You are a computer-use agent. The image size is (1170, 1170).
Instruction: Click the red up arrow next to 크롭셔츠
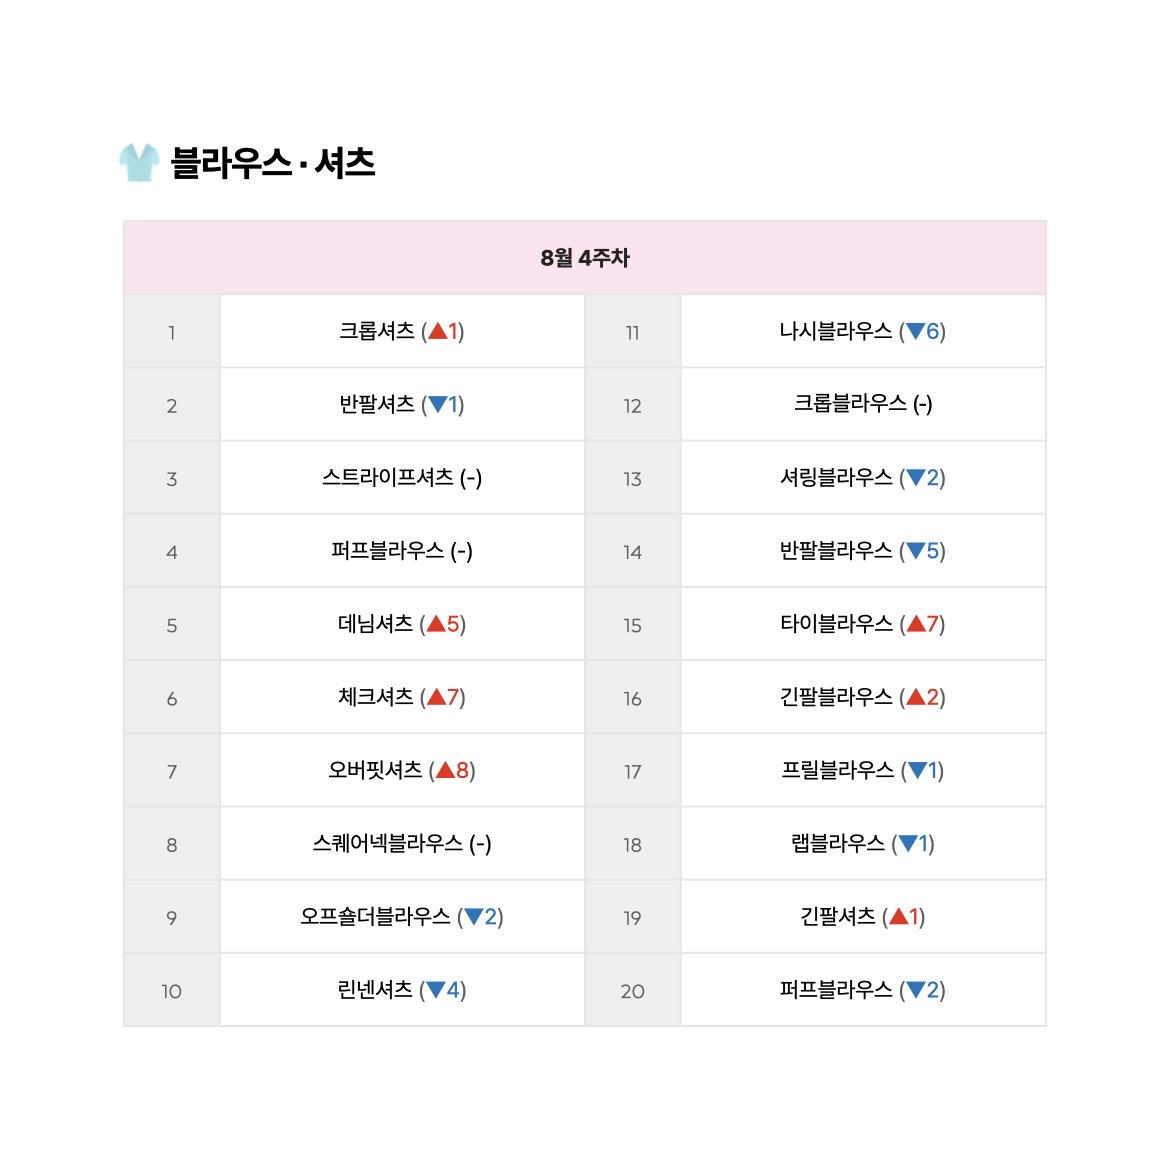(438, 331)
